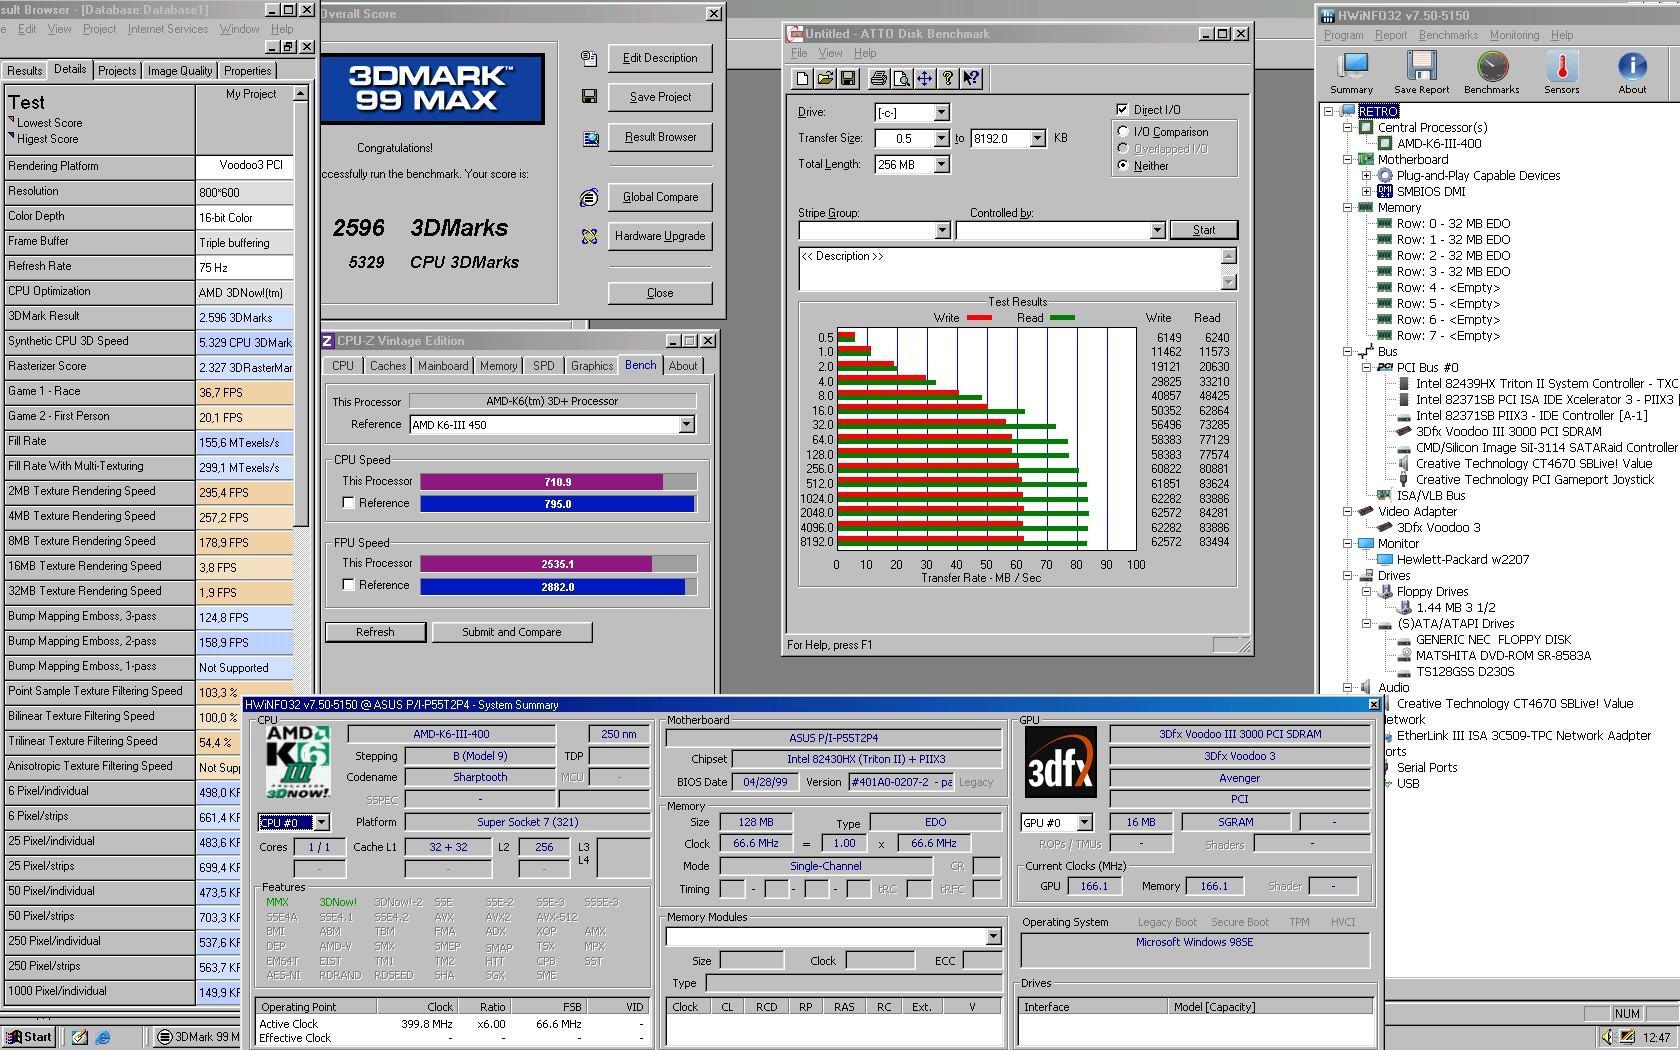The image size is (1680, 1050).
Task: Open the Total Length 256 MB dropdown
Action: pos(941,164)
